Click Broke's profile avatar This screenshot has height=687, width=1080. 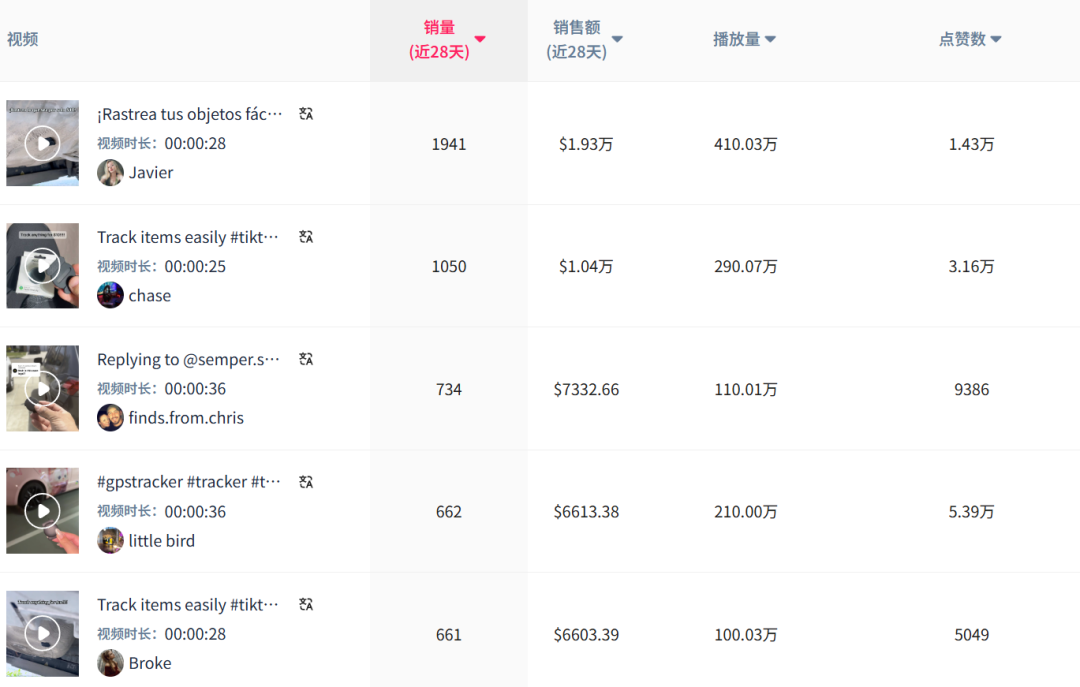pos(110,663)
